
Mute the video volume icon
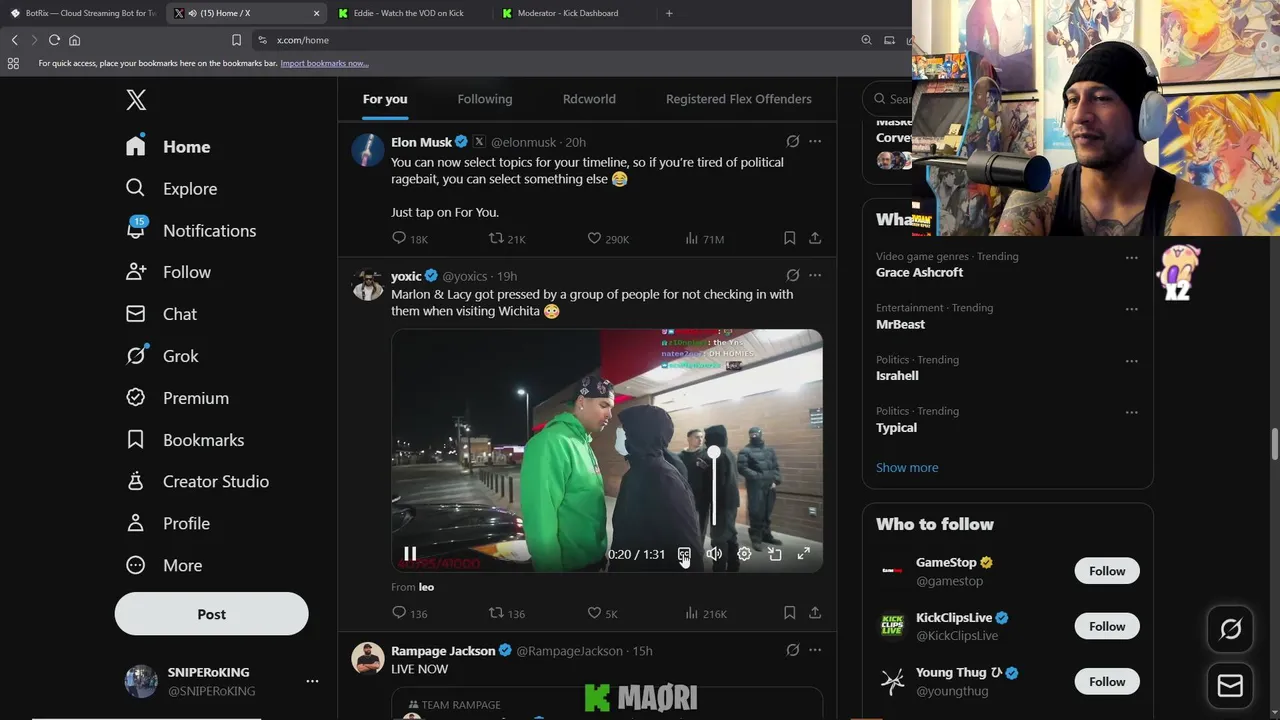(x=714, y=554)
